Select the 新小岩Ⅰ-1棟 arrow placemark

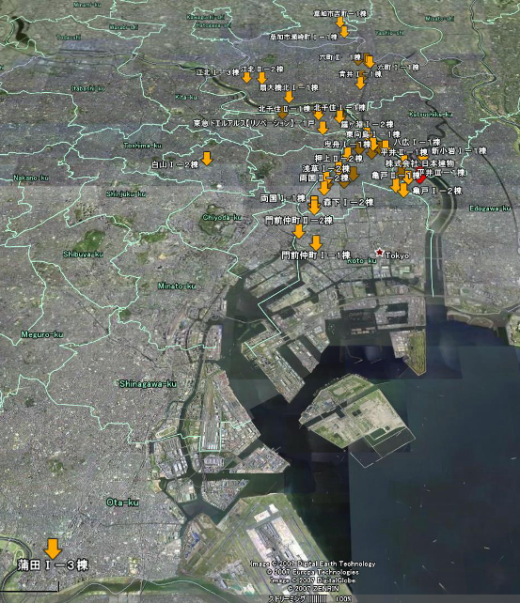point(423,157)
